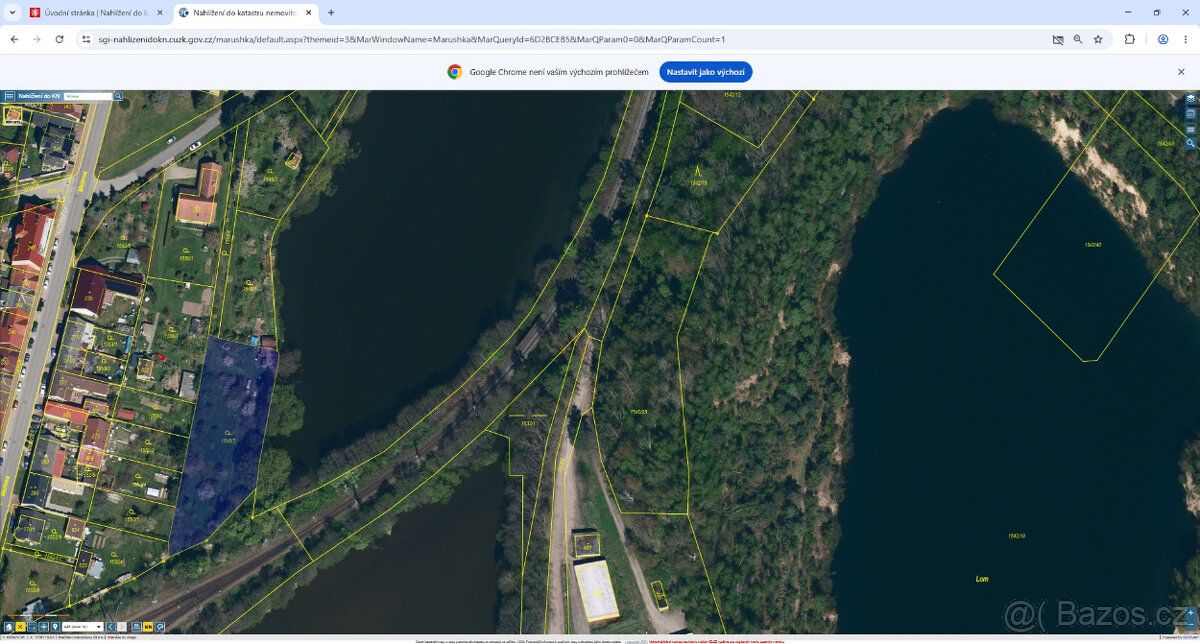The width and height of the screenshot is (1200, 644).
Task: Go to previous map view arrow
Action: pyautogui.click(x=111, y=627)
